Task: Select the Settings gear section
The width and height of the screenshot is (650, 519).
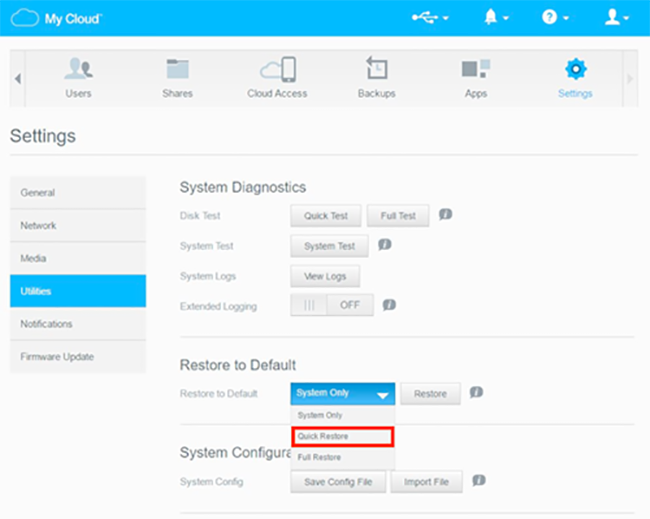Action: [x=575, y=78]
